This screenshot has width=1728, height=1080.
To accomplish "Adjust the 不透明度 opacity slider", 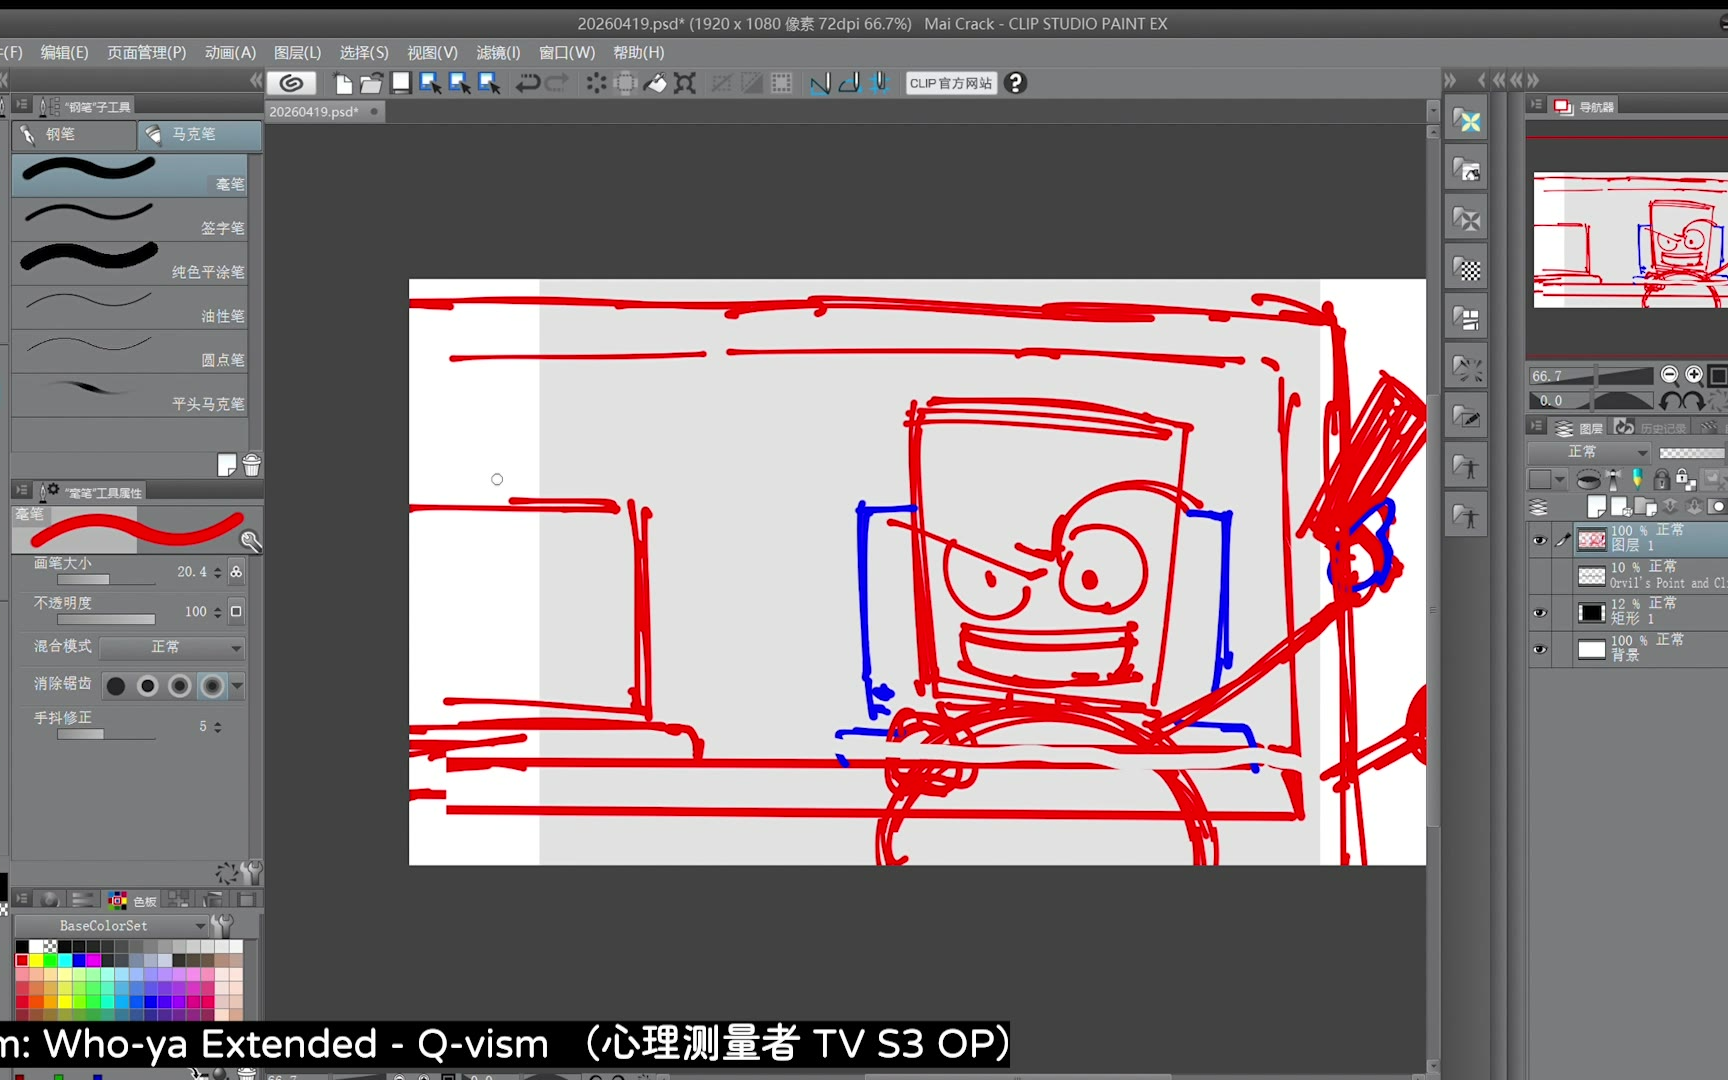I will click(x=106, y=620).
